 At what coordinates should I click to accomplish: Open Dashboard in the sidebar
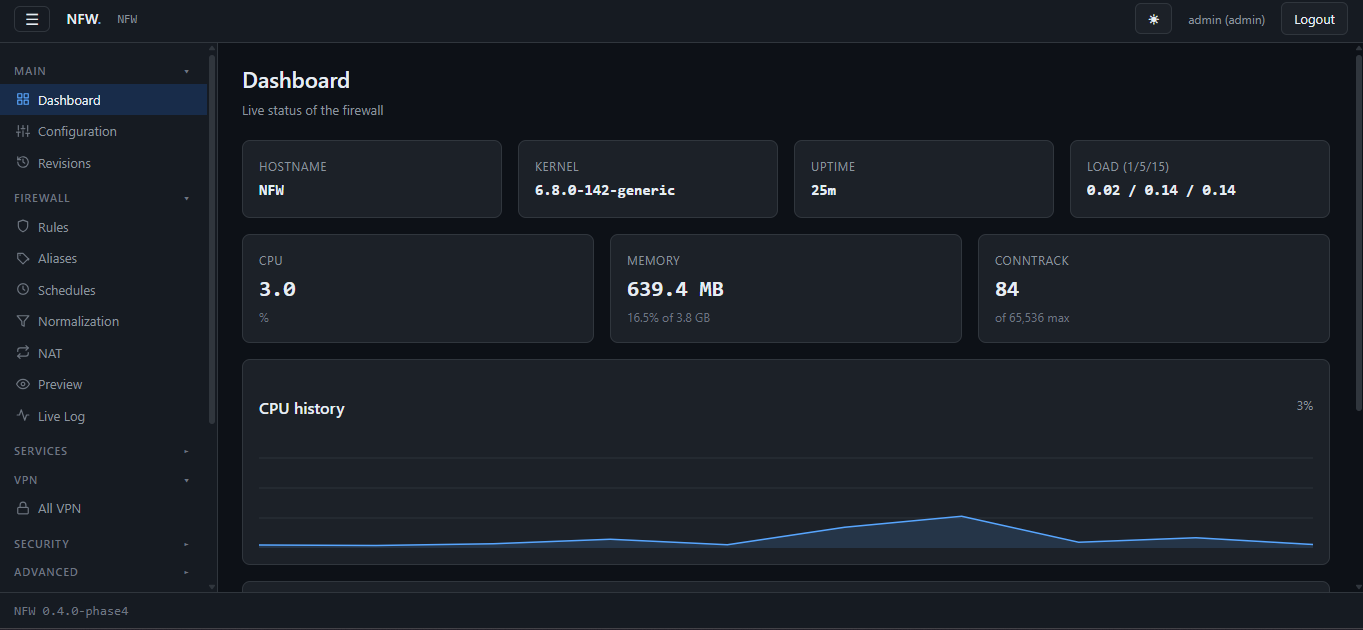(x=104, y=100)
